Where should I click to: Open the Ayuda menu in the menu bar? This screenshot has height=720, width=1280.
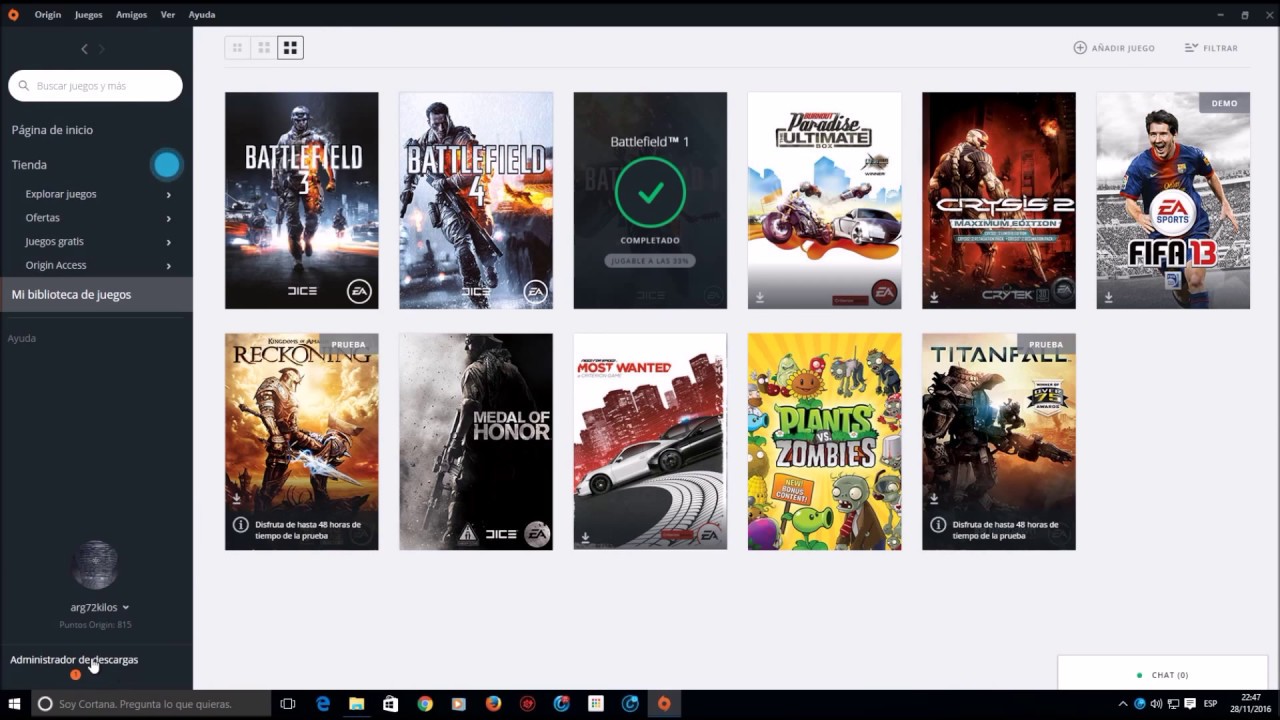(x=202, y=15)
